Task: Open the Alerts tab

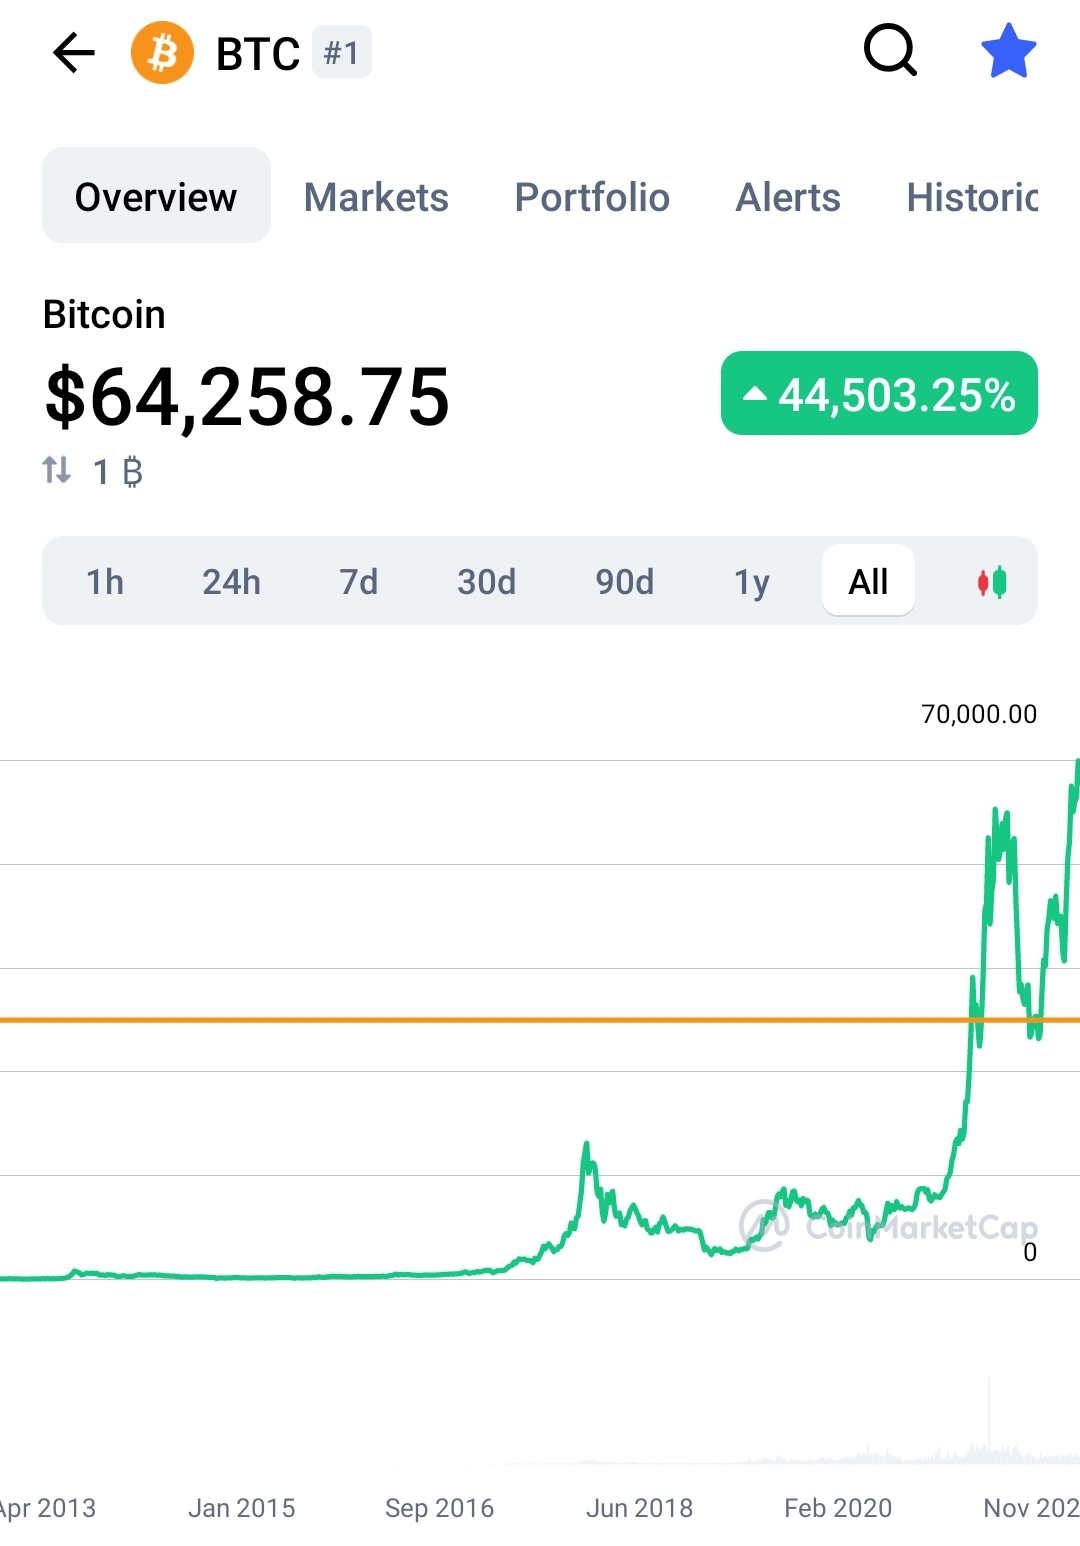Action: (788, 197)
